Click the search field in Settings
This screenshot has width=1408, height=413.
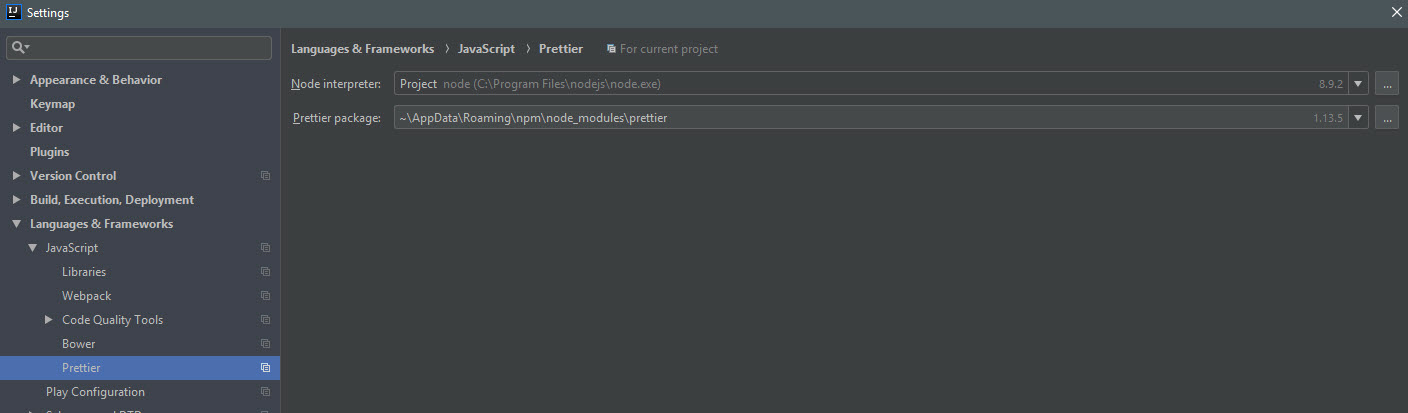[139, 48]
